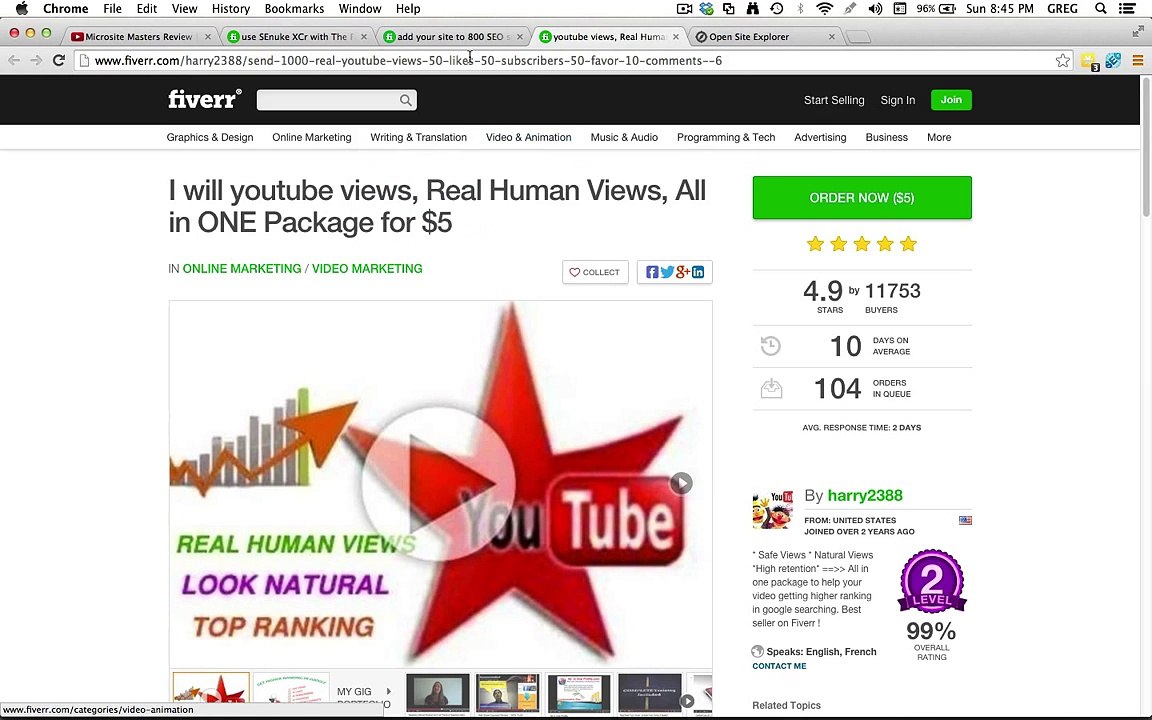1152x720 pixels.
Task: Open the Music & Audio category
Action: [624, 137]
